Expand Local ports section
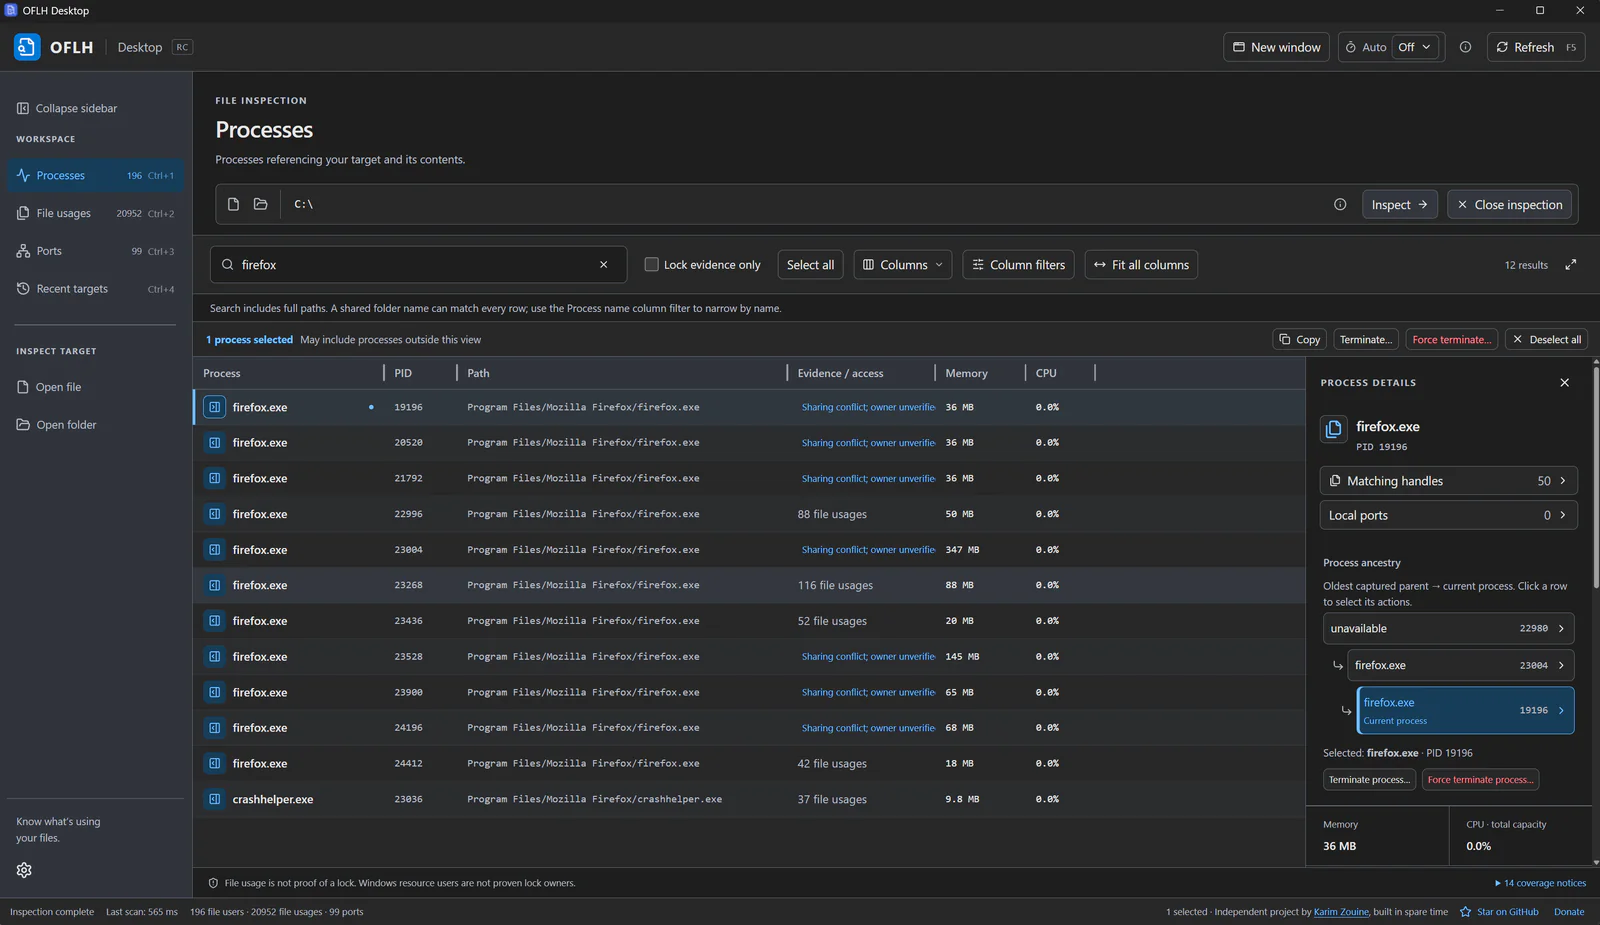The width and height of the screenshot is (1600, 925). 1448,515
